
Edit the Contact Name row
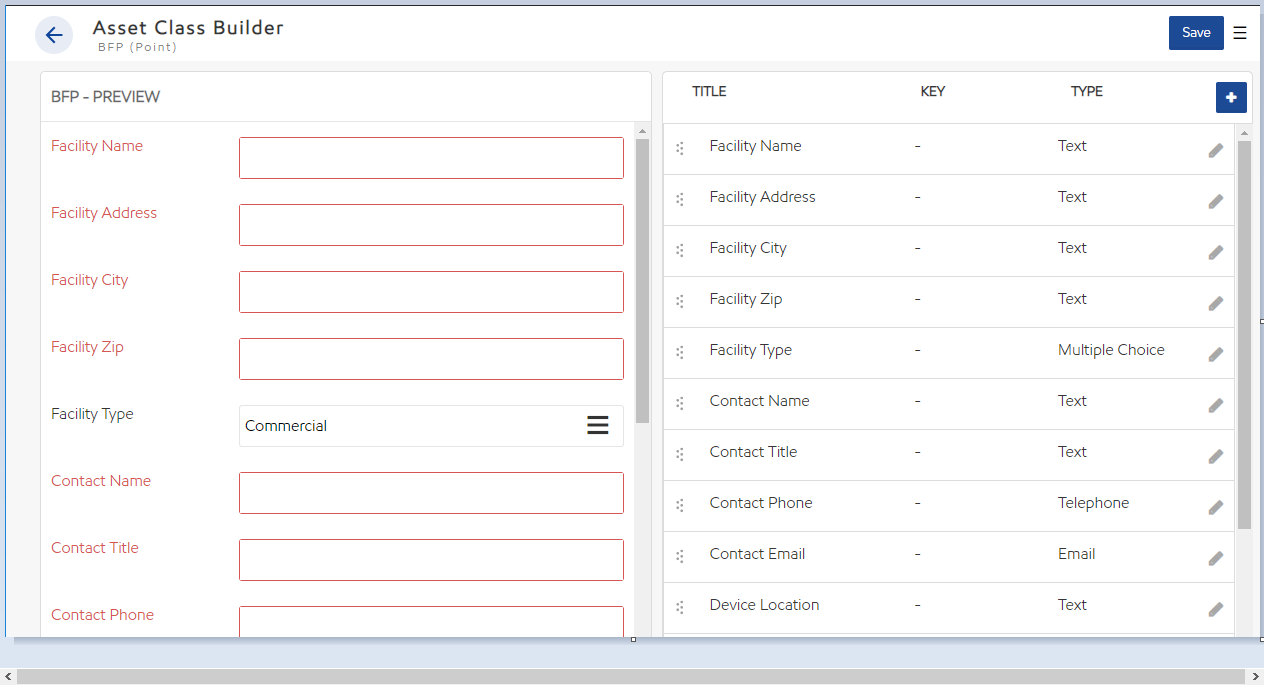pos(1215,405)
